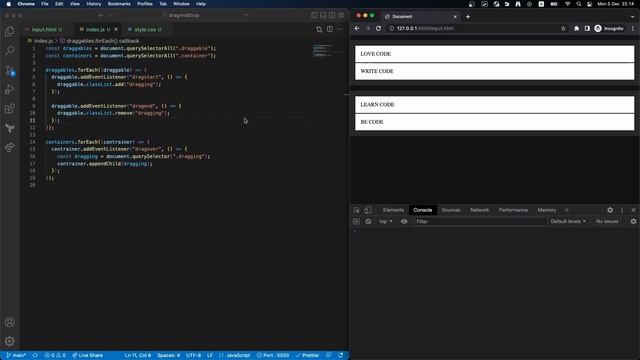This screenshot has height=360, width=640.
Task: Show more DevTools tabs chevron
Action: [x=567, y=210]
